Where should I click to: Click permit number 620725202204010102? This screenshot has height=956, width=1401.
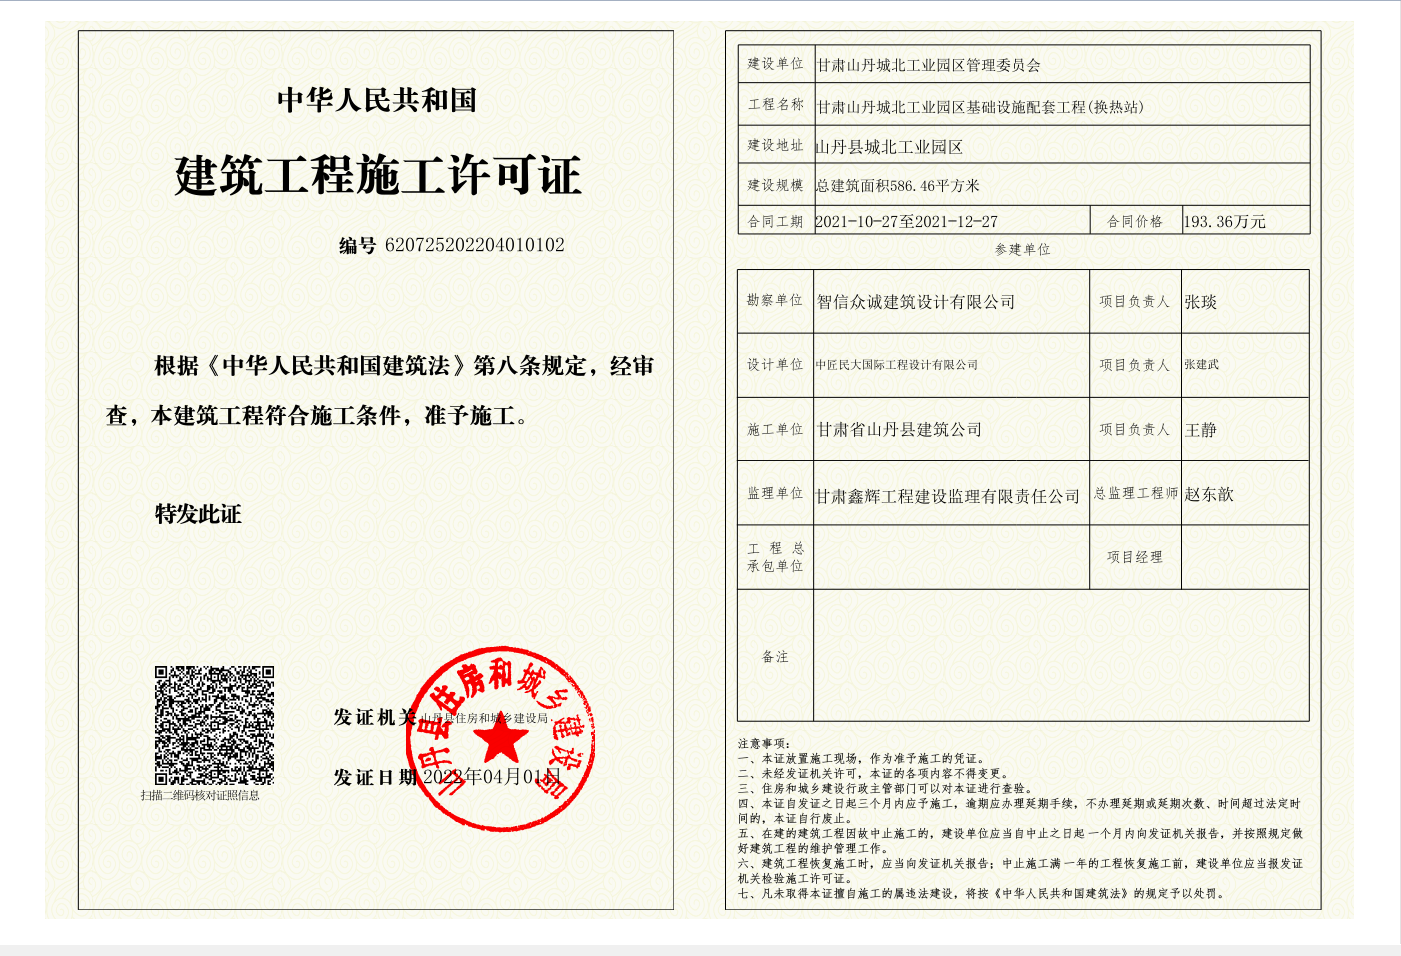(475, 245)
